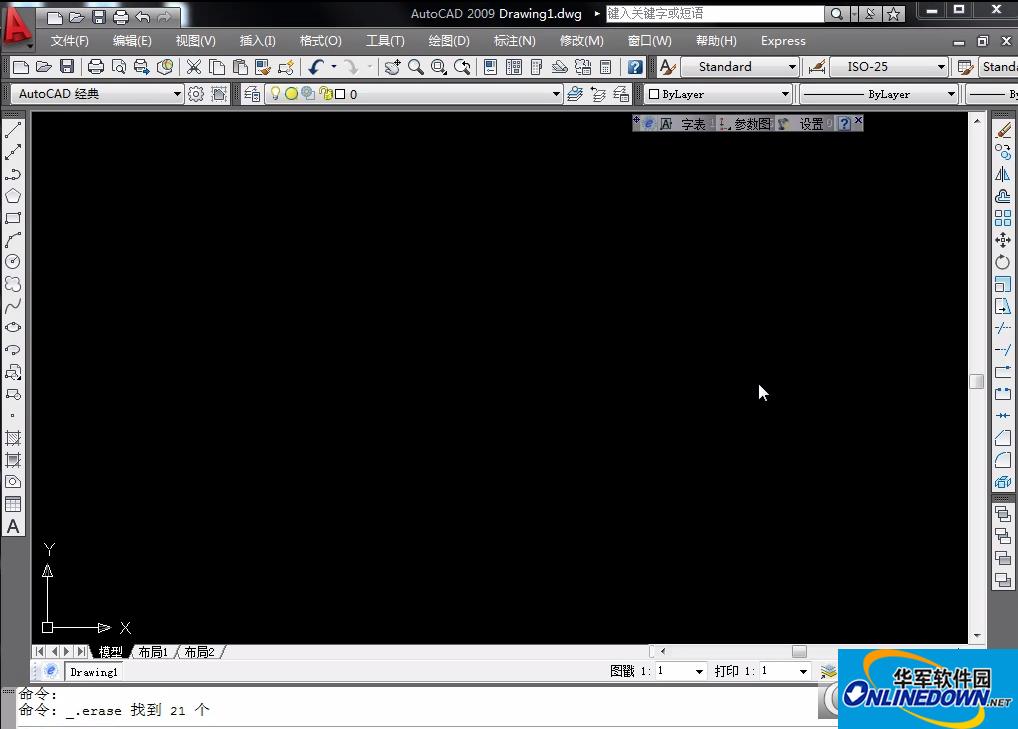Image resolution: width=1018 pixels, height=729 pixels.
Task: Click the search magnifier button
Action: pos(837,14)
